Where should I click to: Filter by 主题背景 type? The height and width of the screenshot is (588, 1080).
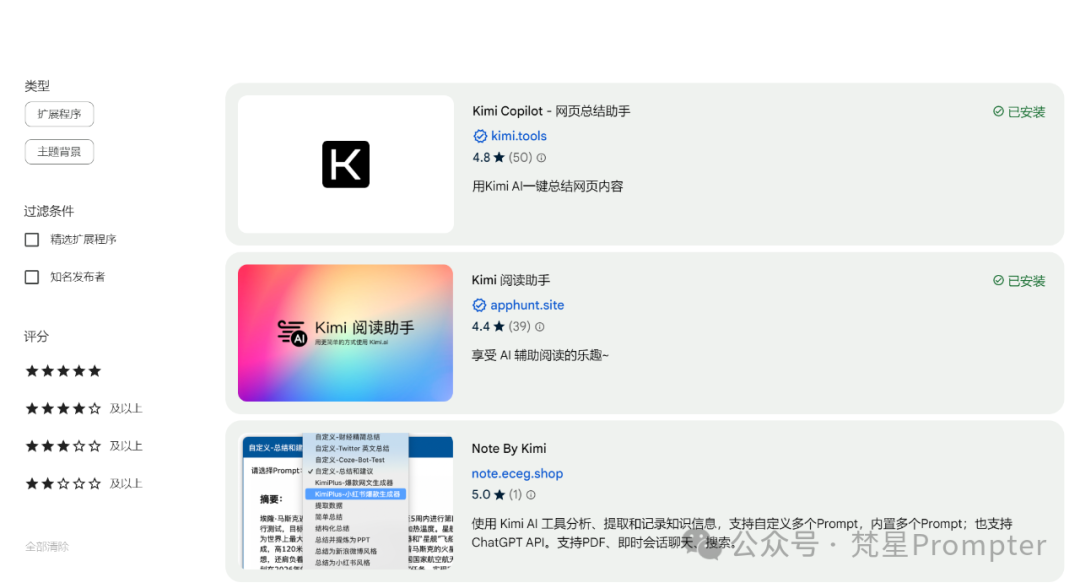pyautogui.click(x=59, y=152)
